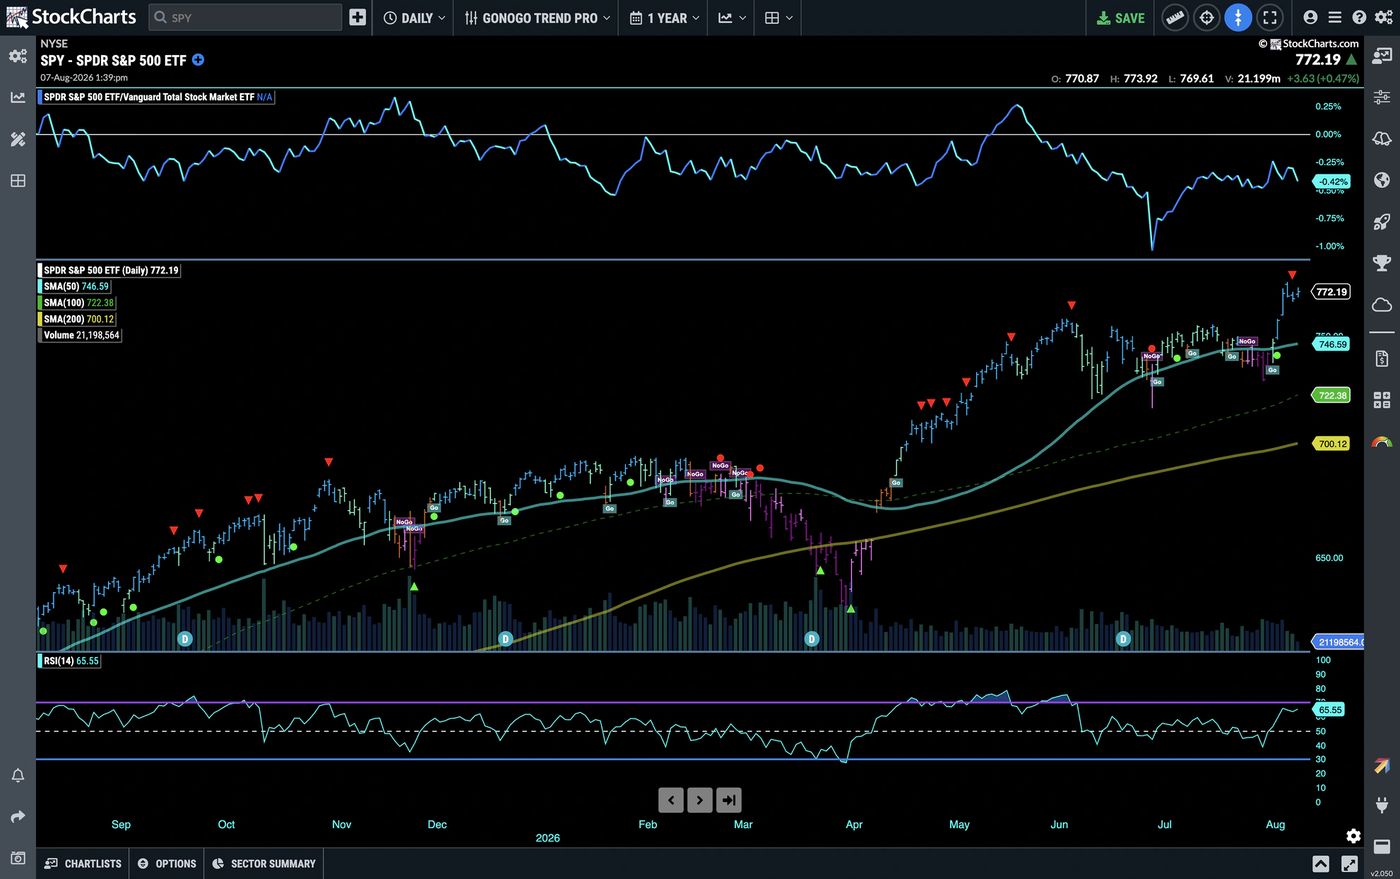Click the StockCharts logo
The height and width of the screenshot is (879, 1400).
click(x=71, y=17)
